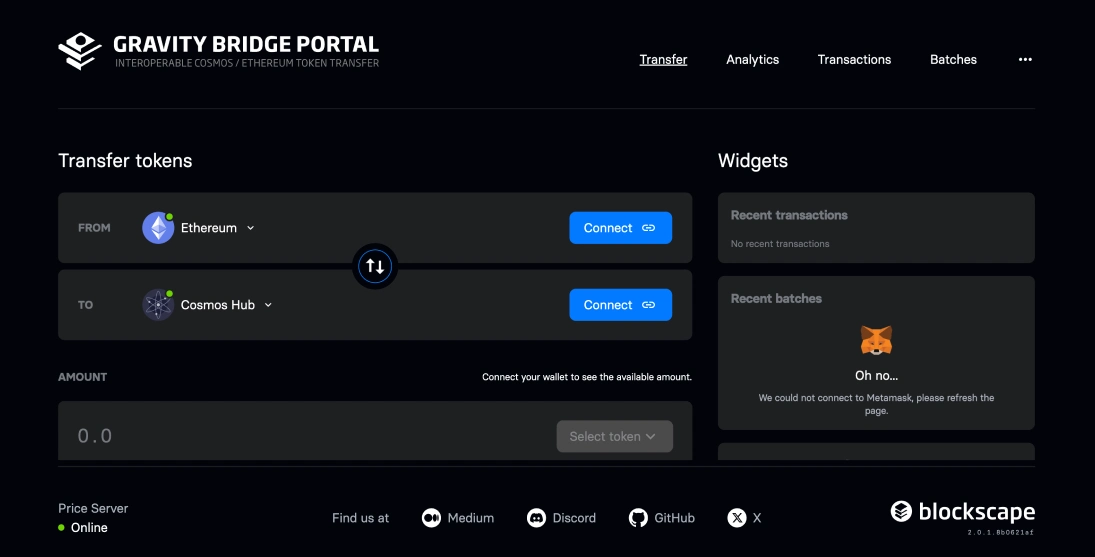Screen dimensions: 1095x557
Task: Click 'Connect your wallet to see the available amount'
Action: point(587,377)
